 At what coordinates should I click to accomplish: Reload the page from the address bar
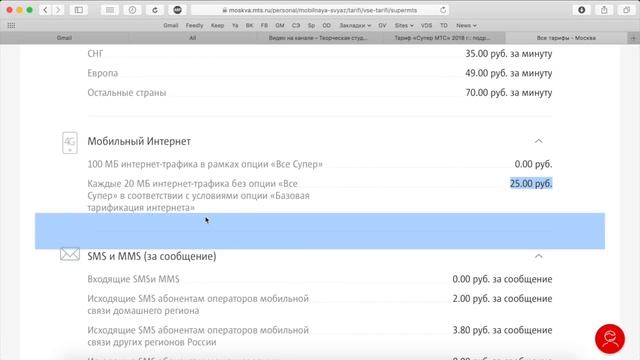pos(443,10)
